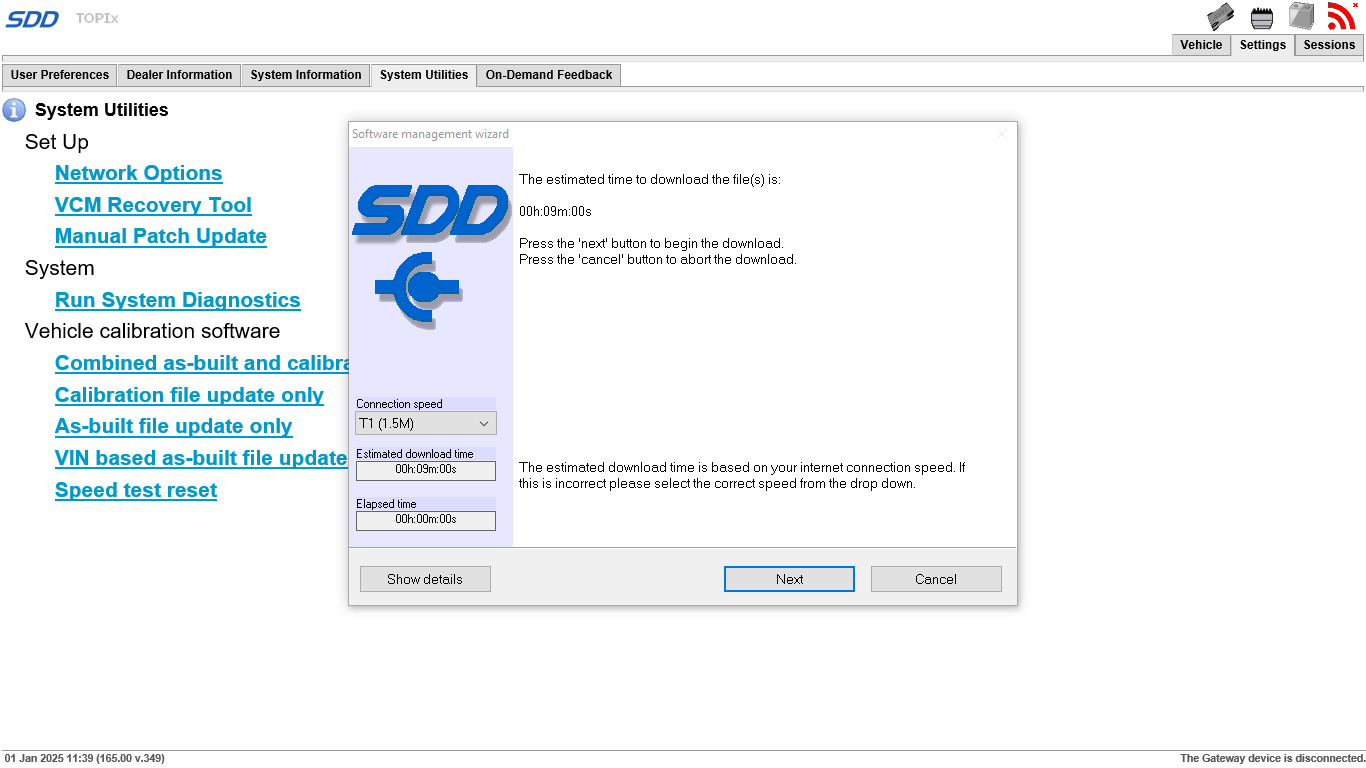The height and width of the screenshot is (768, 1366).
Task: Click the TOPIx label in header
Action: coord(97,18)
